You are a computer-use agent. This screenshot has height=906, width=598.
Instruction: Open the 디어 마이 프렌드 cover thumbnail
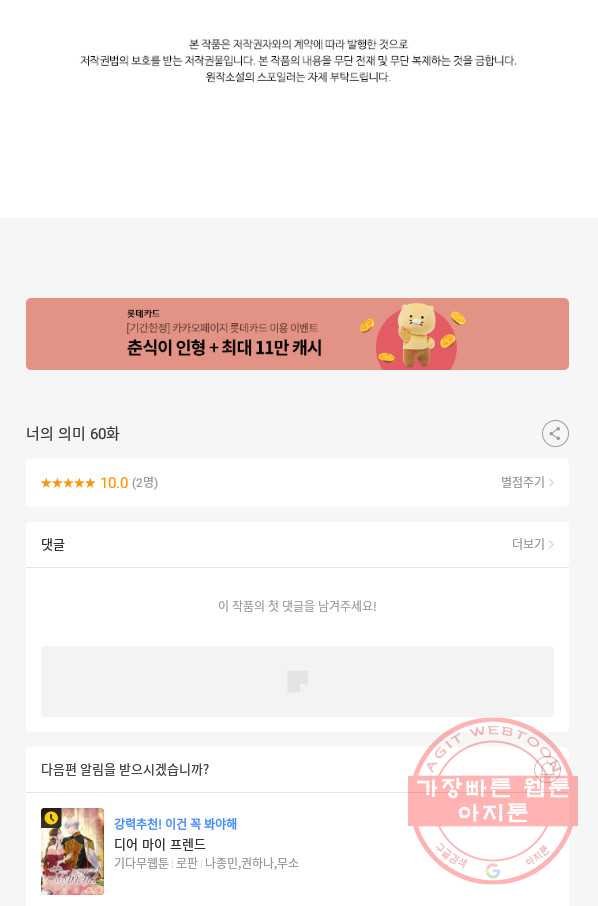coord(72,851)
